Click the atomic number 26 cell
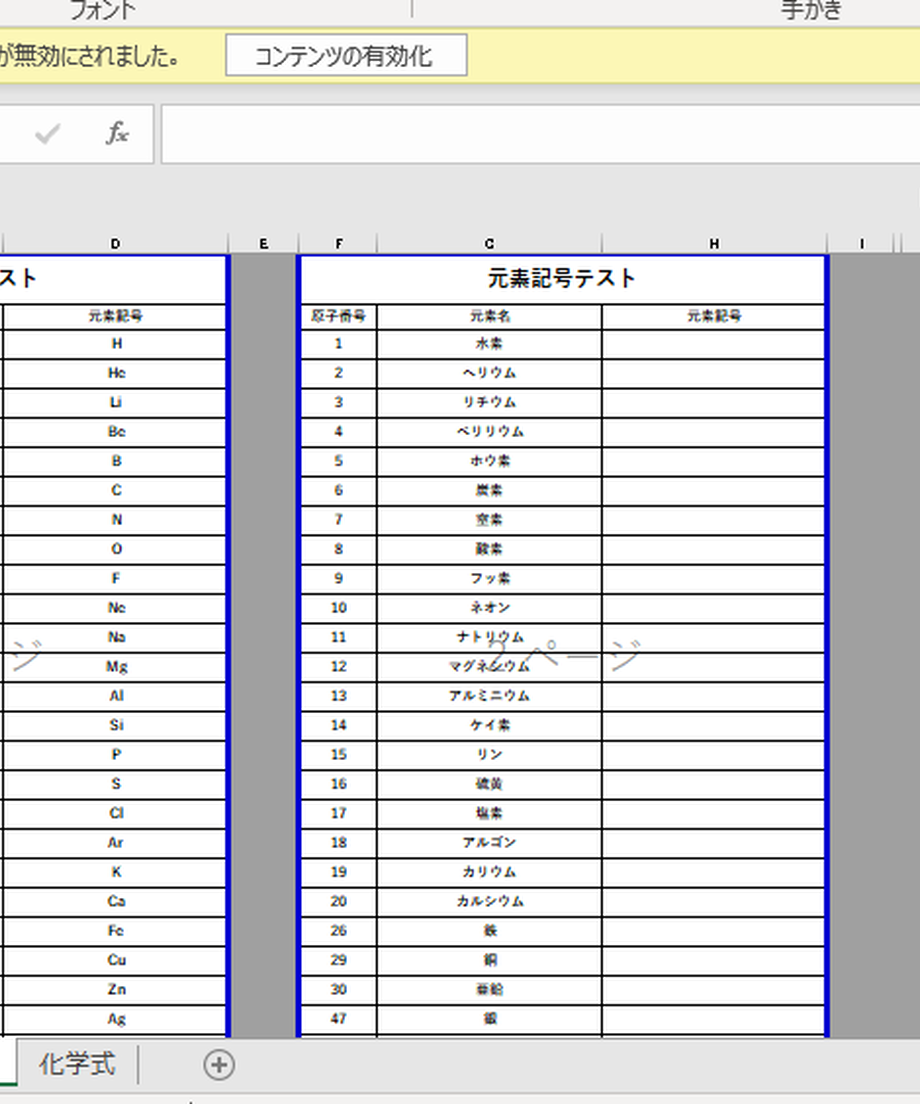This screenshot has height=1104, width=920. tap(339, 931)
